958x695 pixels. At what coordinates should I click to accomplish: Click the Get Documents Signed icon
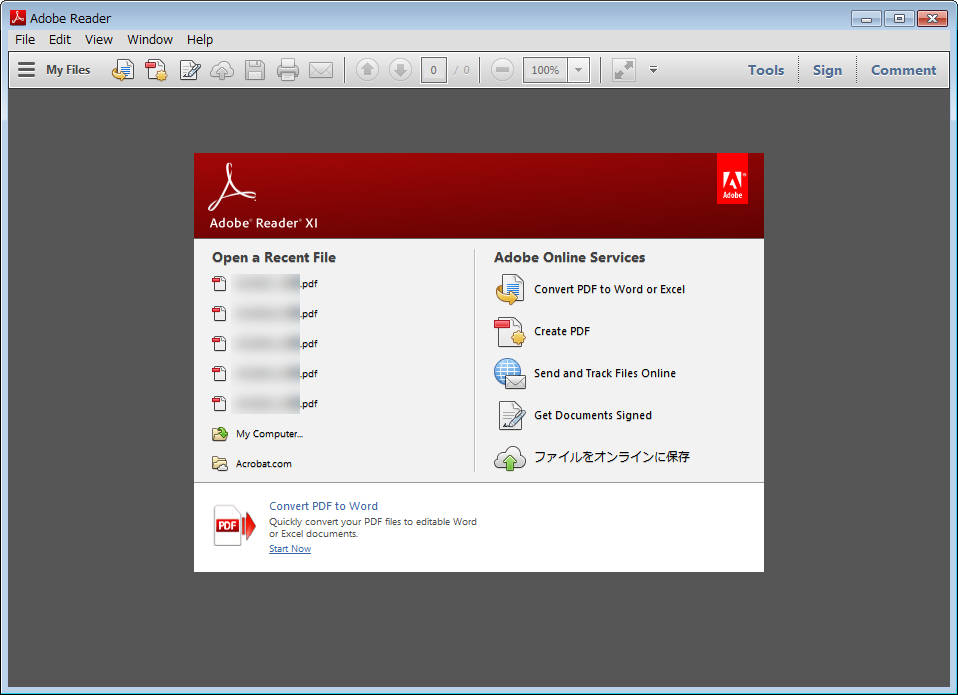point(511,415)
